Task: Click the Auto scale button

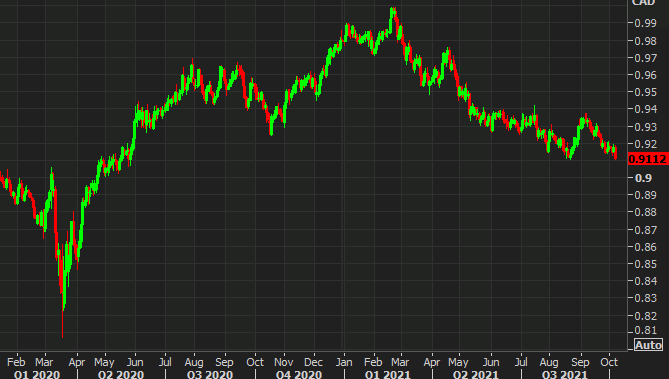Action: coord(648,344)
